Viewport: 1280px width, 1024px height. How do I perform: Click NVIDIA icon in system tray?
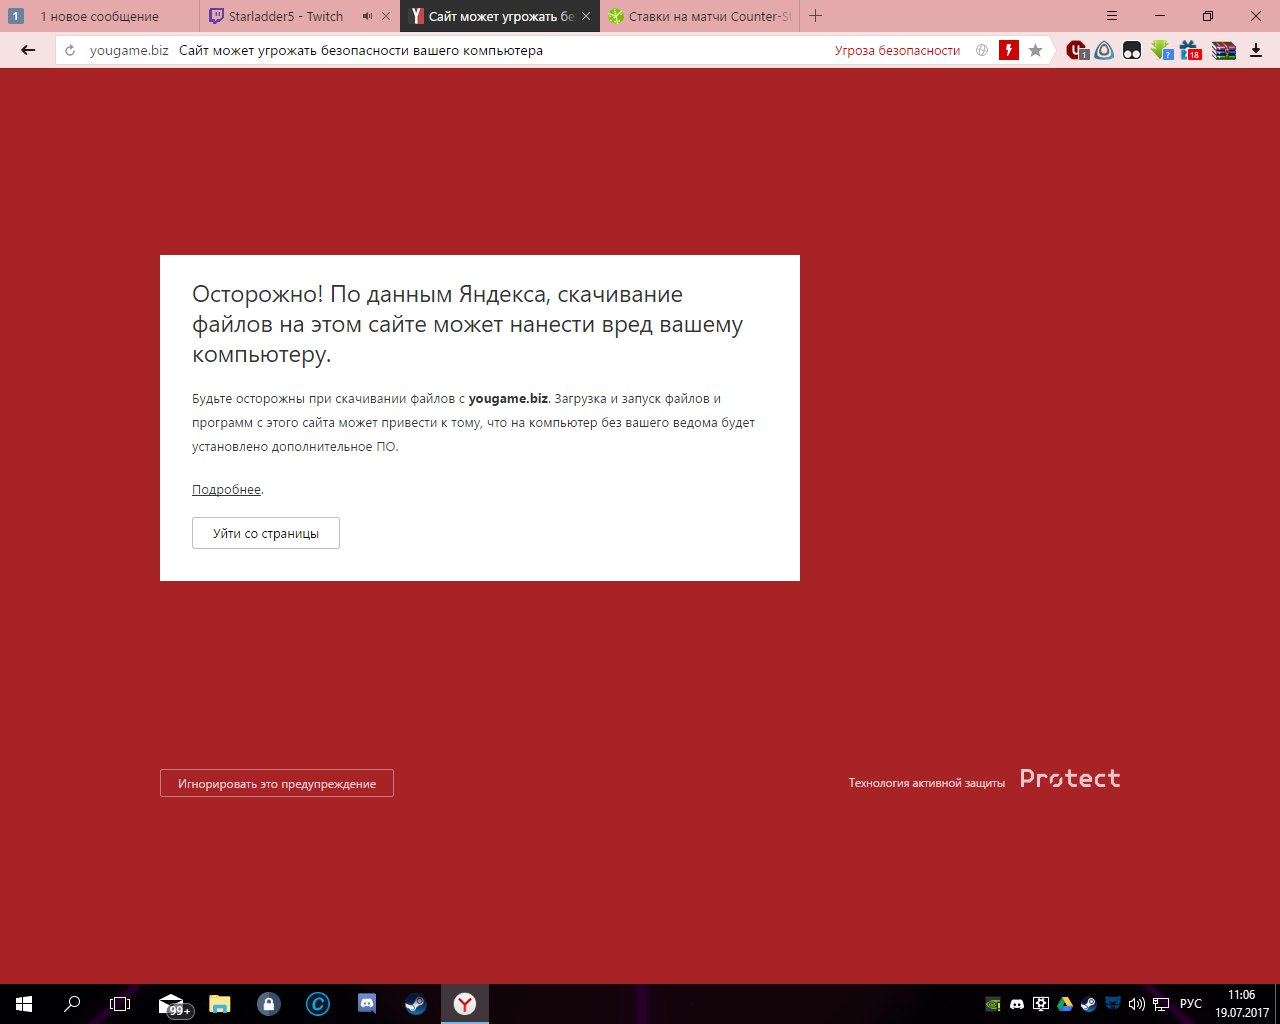[993, 1004]
